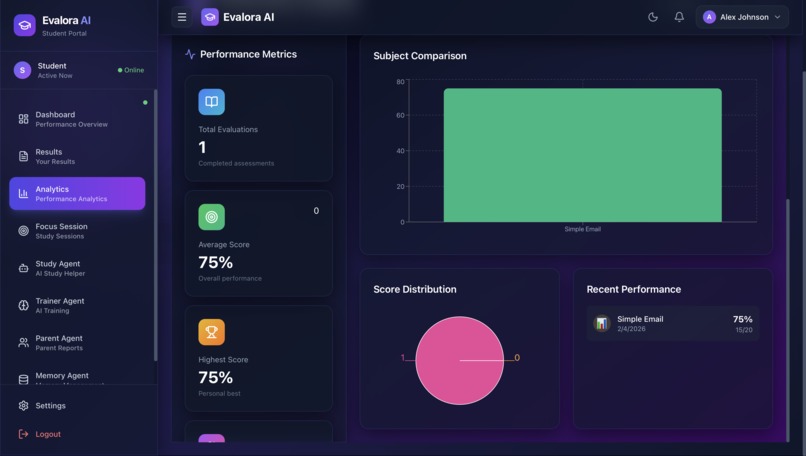Open the Focus Session menu item

click(77, 231)
